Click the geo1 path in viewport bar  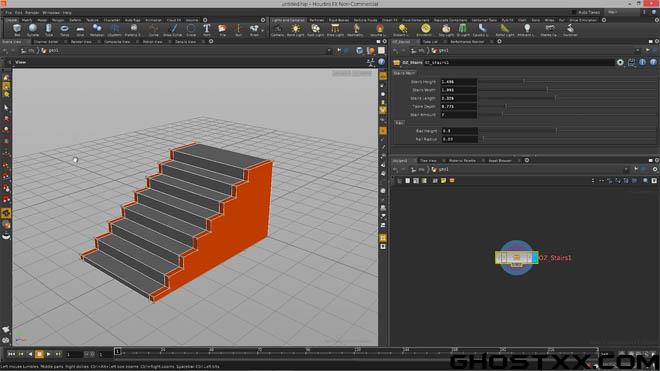51,51
